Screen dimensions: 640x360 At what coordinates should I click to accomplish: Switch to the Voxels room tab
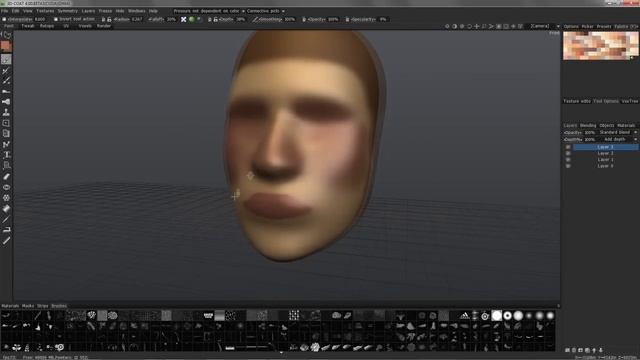(85, 26)
